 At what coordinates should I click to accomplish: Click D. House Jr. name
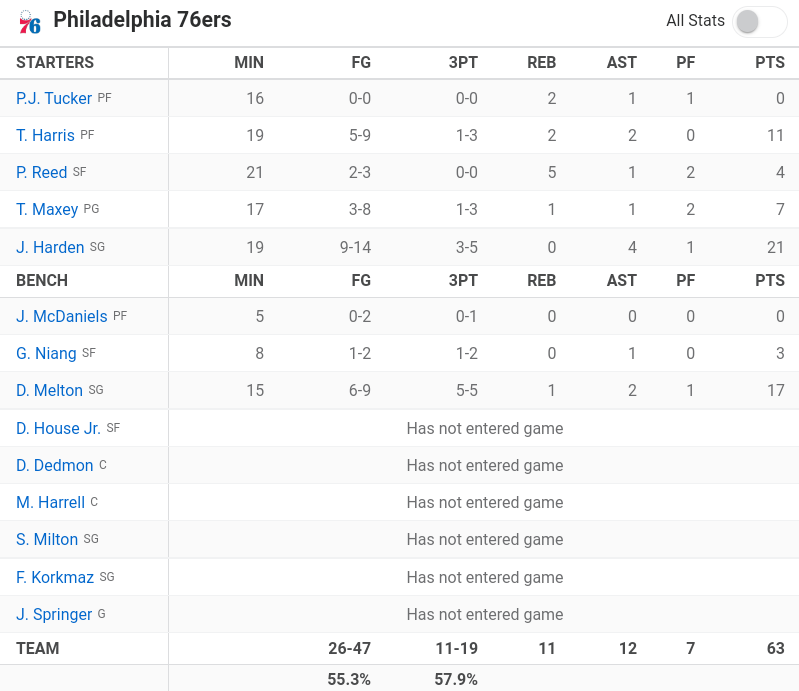point(58,428)
